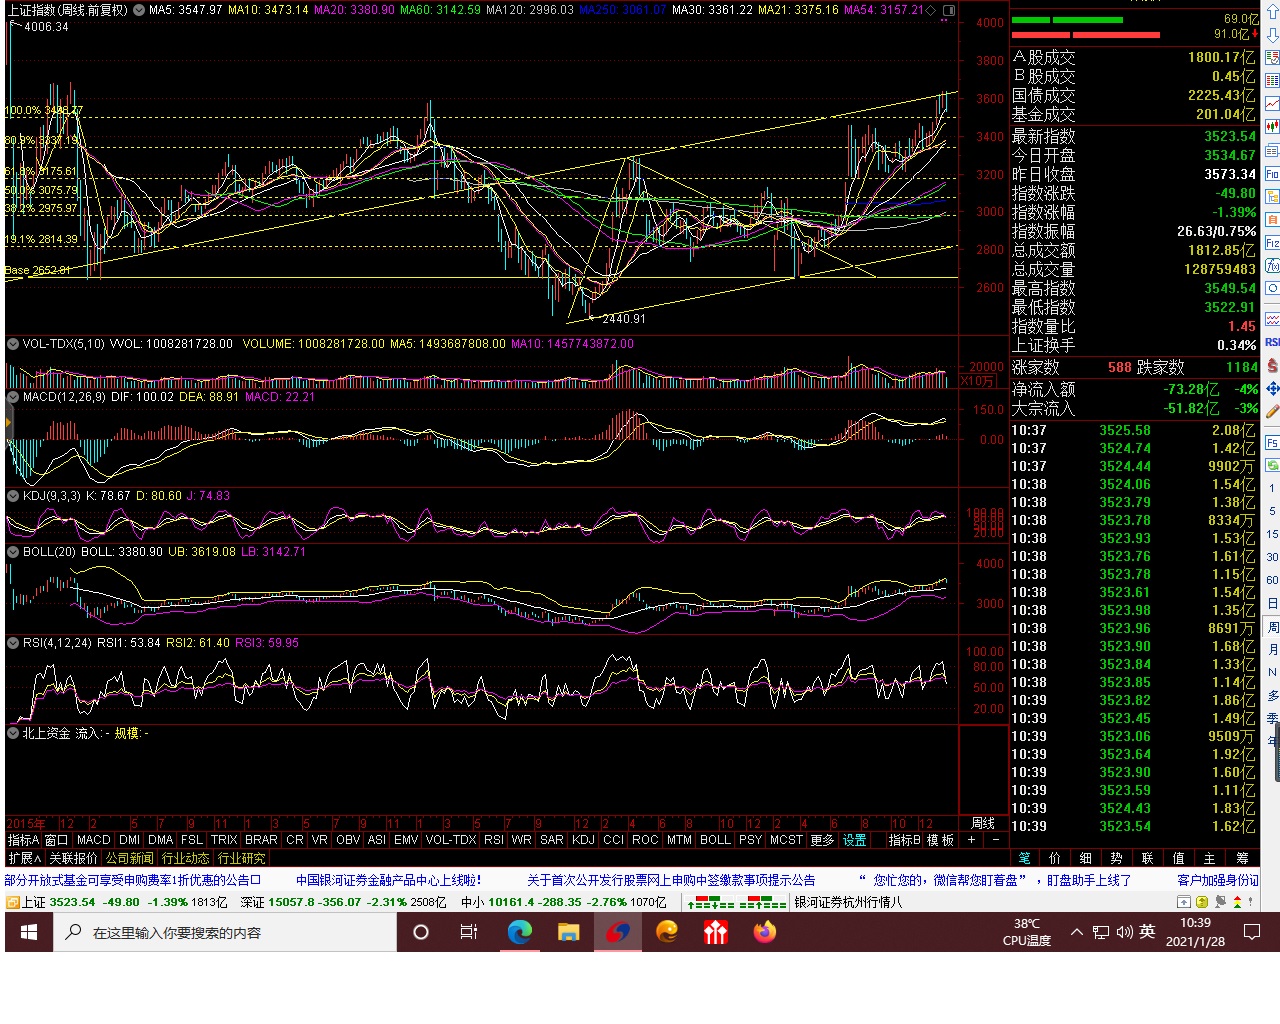Open RSI panel indicator dropdown circle
This screenshot has width=1280, height=1024.
click(x=13, y=642)
